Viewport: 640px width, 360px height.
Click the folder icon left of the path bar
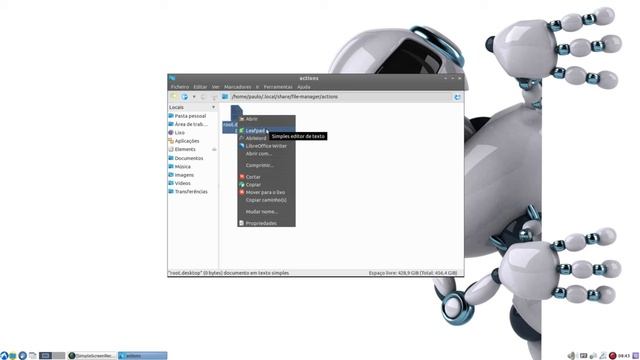point(225,97)
